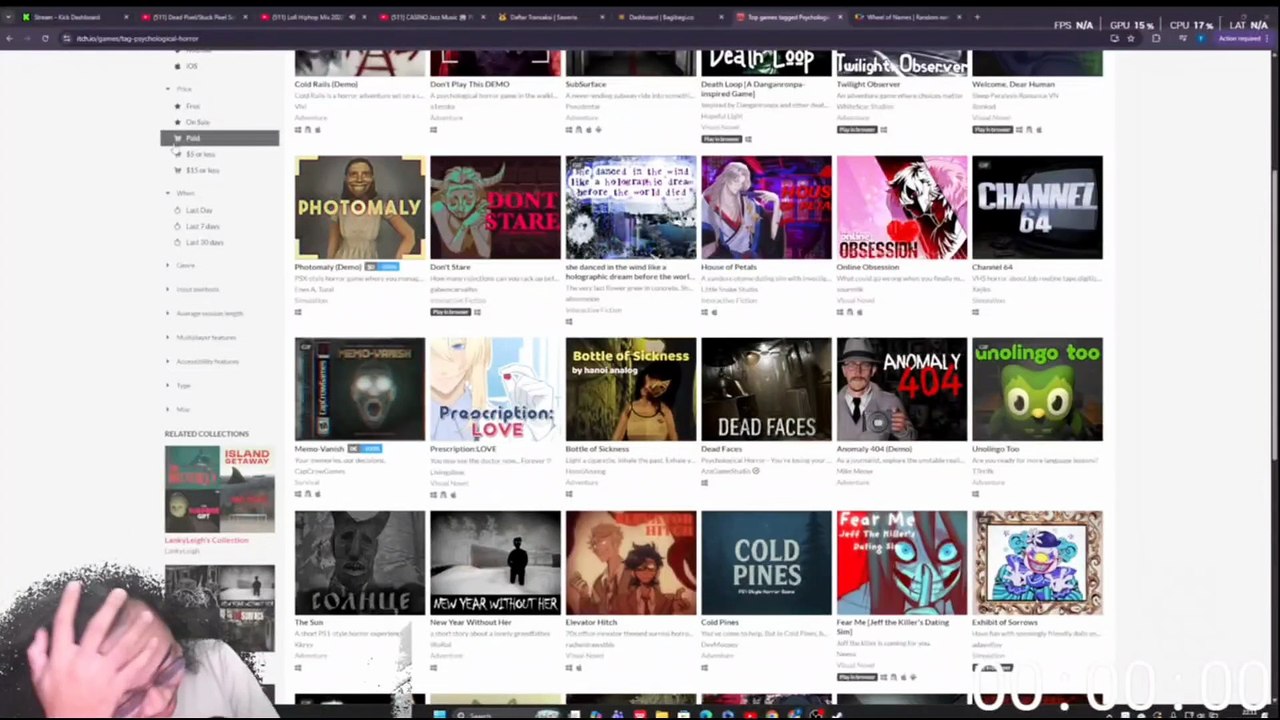The width and height of the screenshot is (1280, 720).
Task: Click Play in browser badge under Don't Stare
Action: coord(450,312)
